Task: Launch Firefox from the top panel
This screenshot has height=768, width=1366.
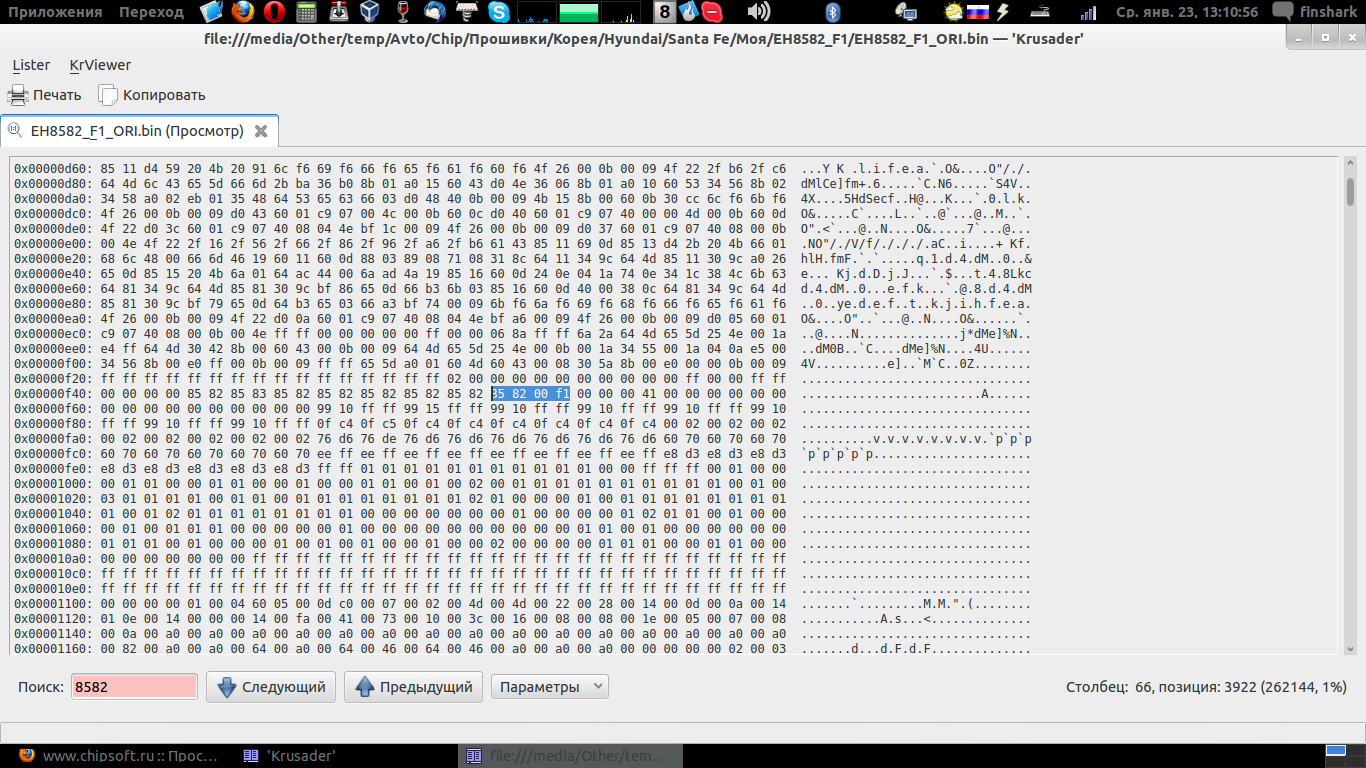Action: (x=242, y=12)
